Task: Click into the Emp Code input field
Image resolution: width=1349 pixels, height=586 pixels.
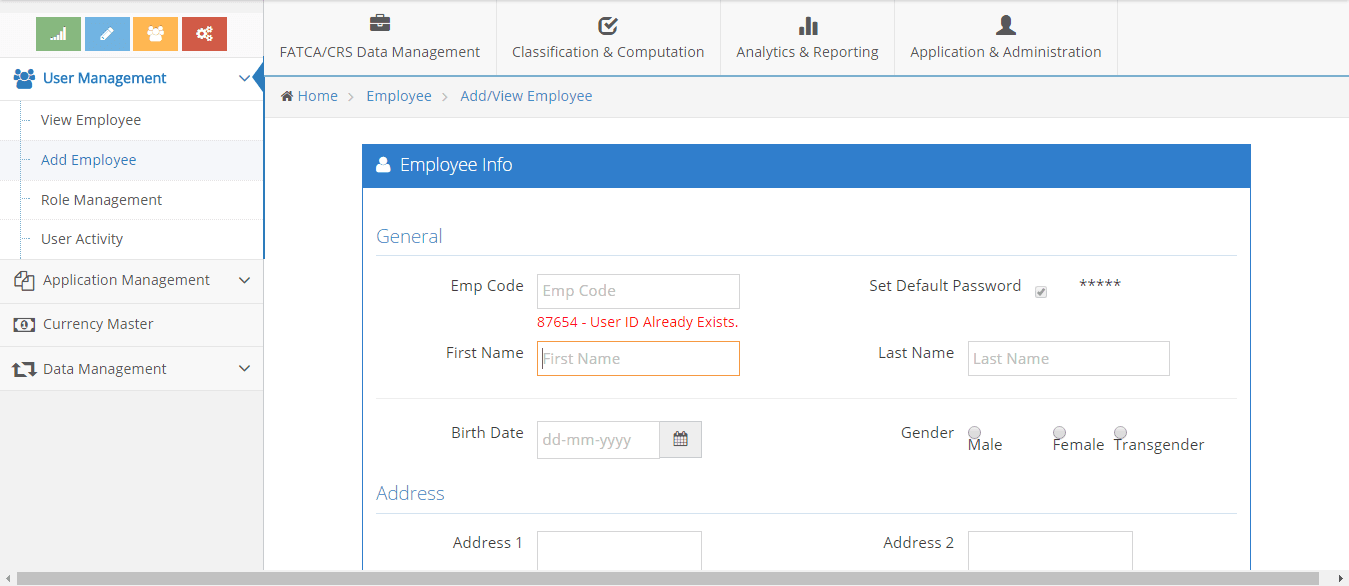Action: (638, 291)
